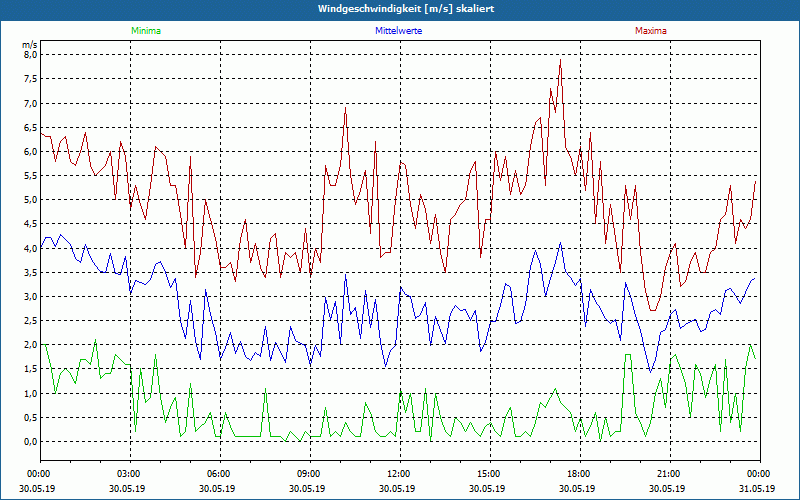Click the 3,0 y-axis value
The width and height of the screenshot is (800, 500).
[x=31, y=296]
